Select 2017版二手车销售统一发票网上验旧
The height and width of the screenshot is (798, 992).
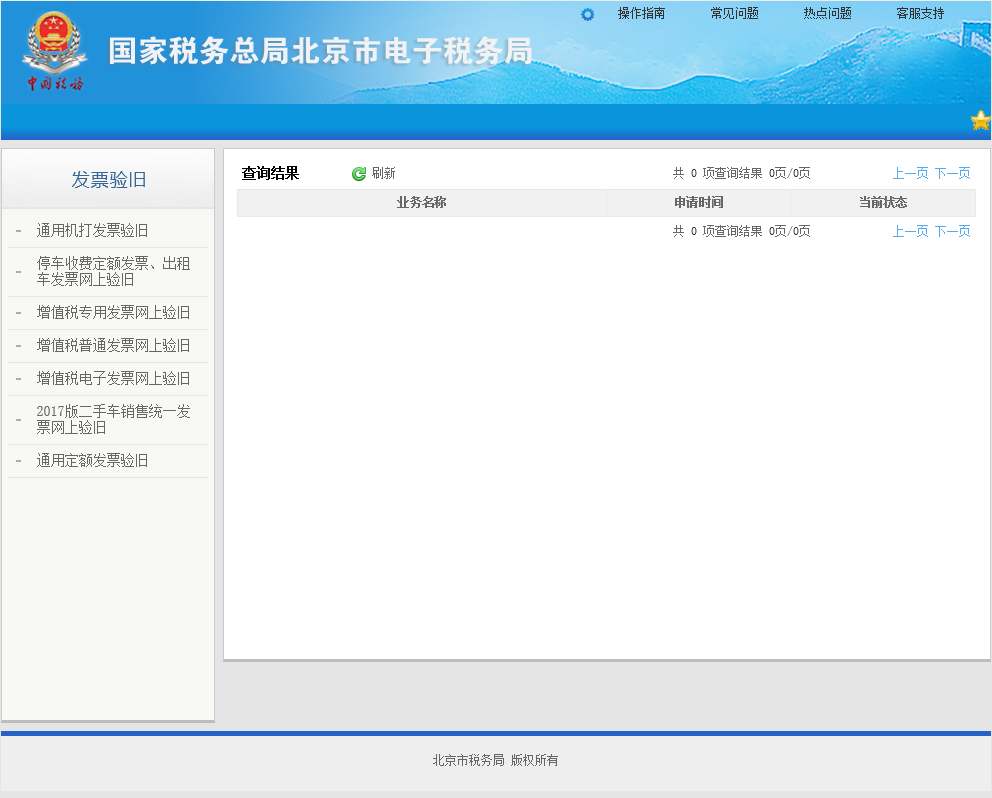pos(113,420)
